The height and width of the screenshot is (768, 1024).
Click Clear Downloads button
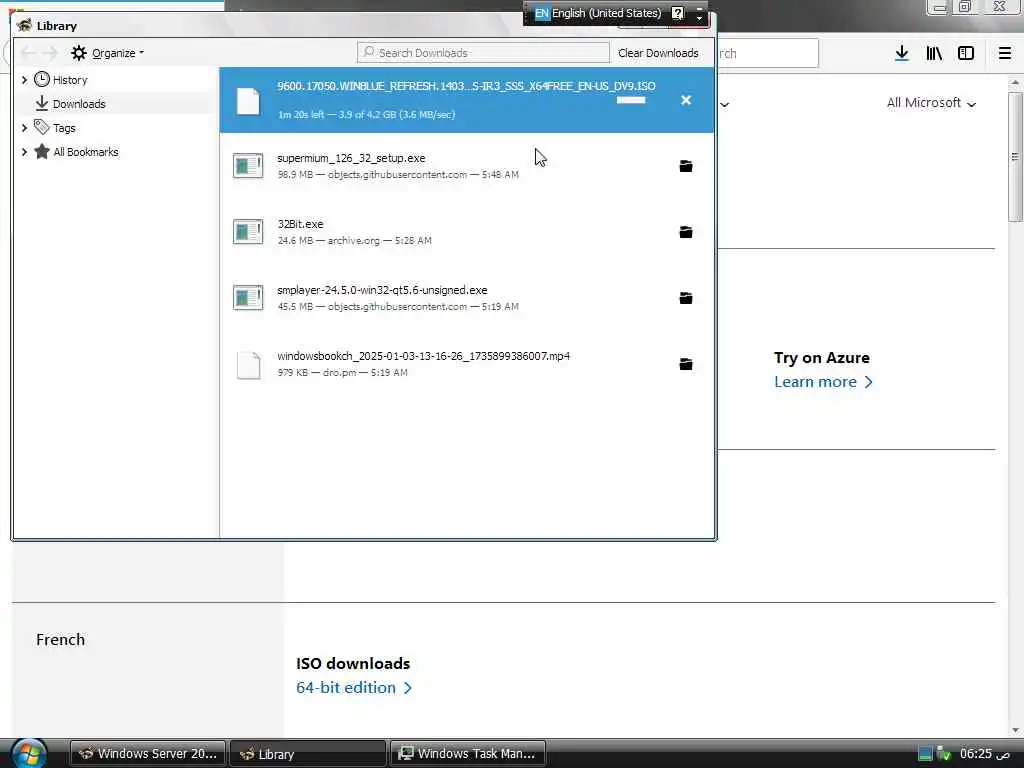click(658, 53)
